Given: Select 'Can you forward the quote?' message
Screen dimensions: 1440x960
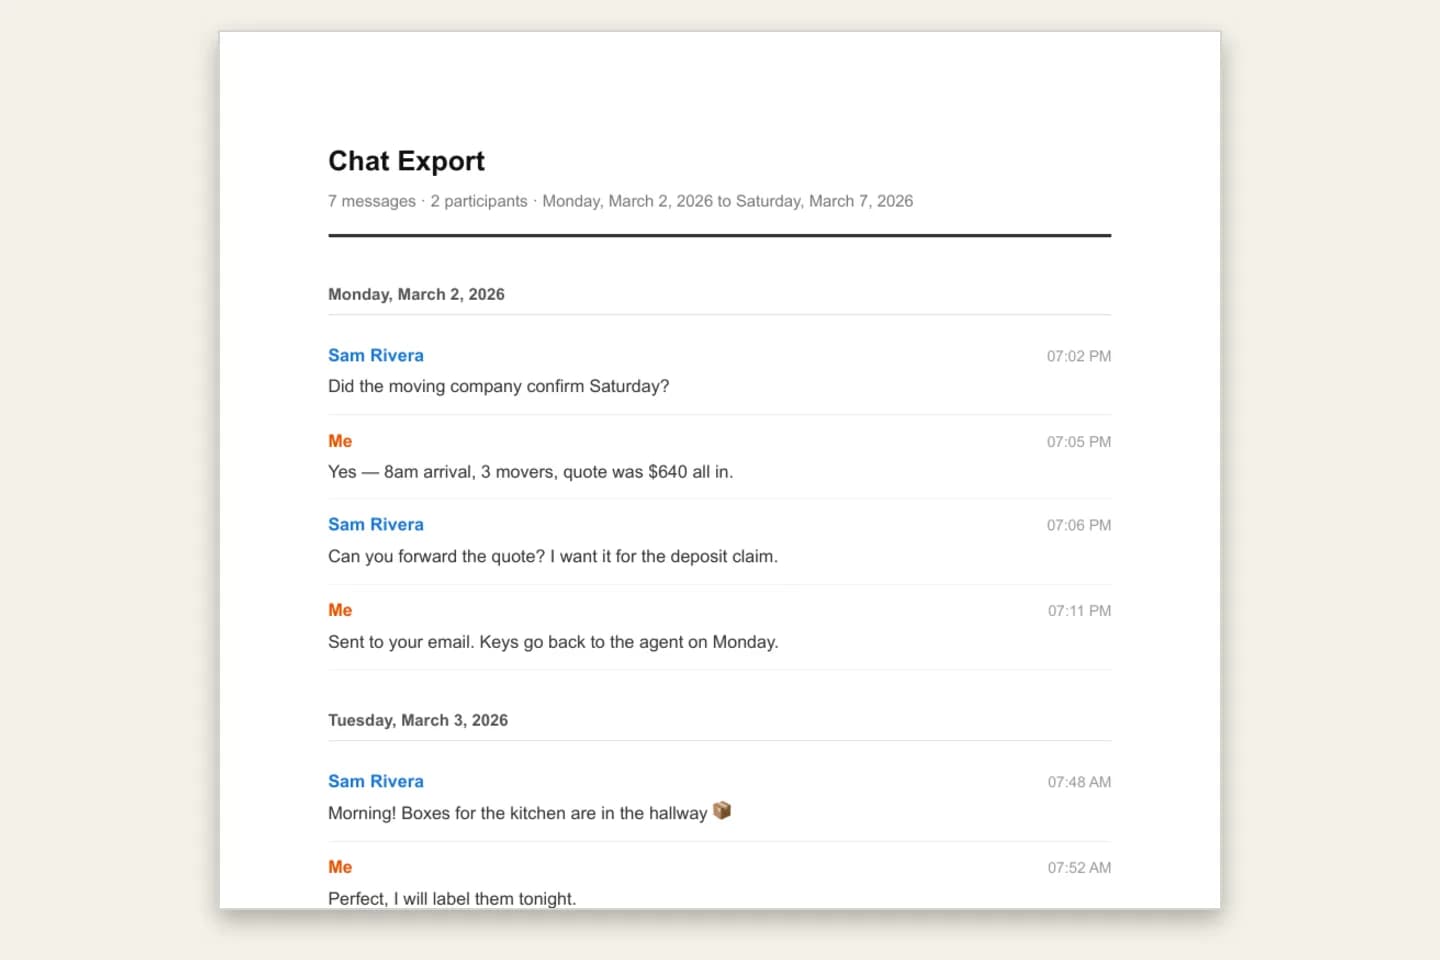Looking at the screenshot, I should pyautogui.click(x=552, y=556).
